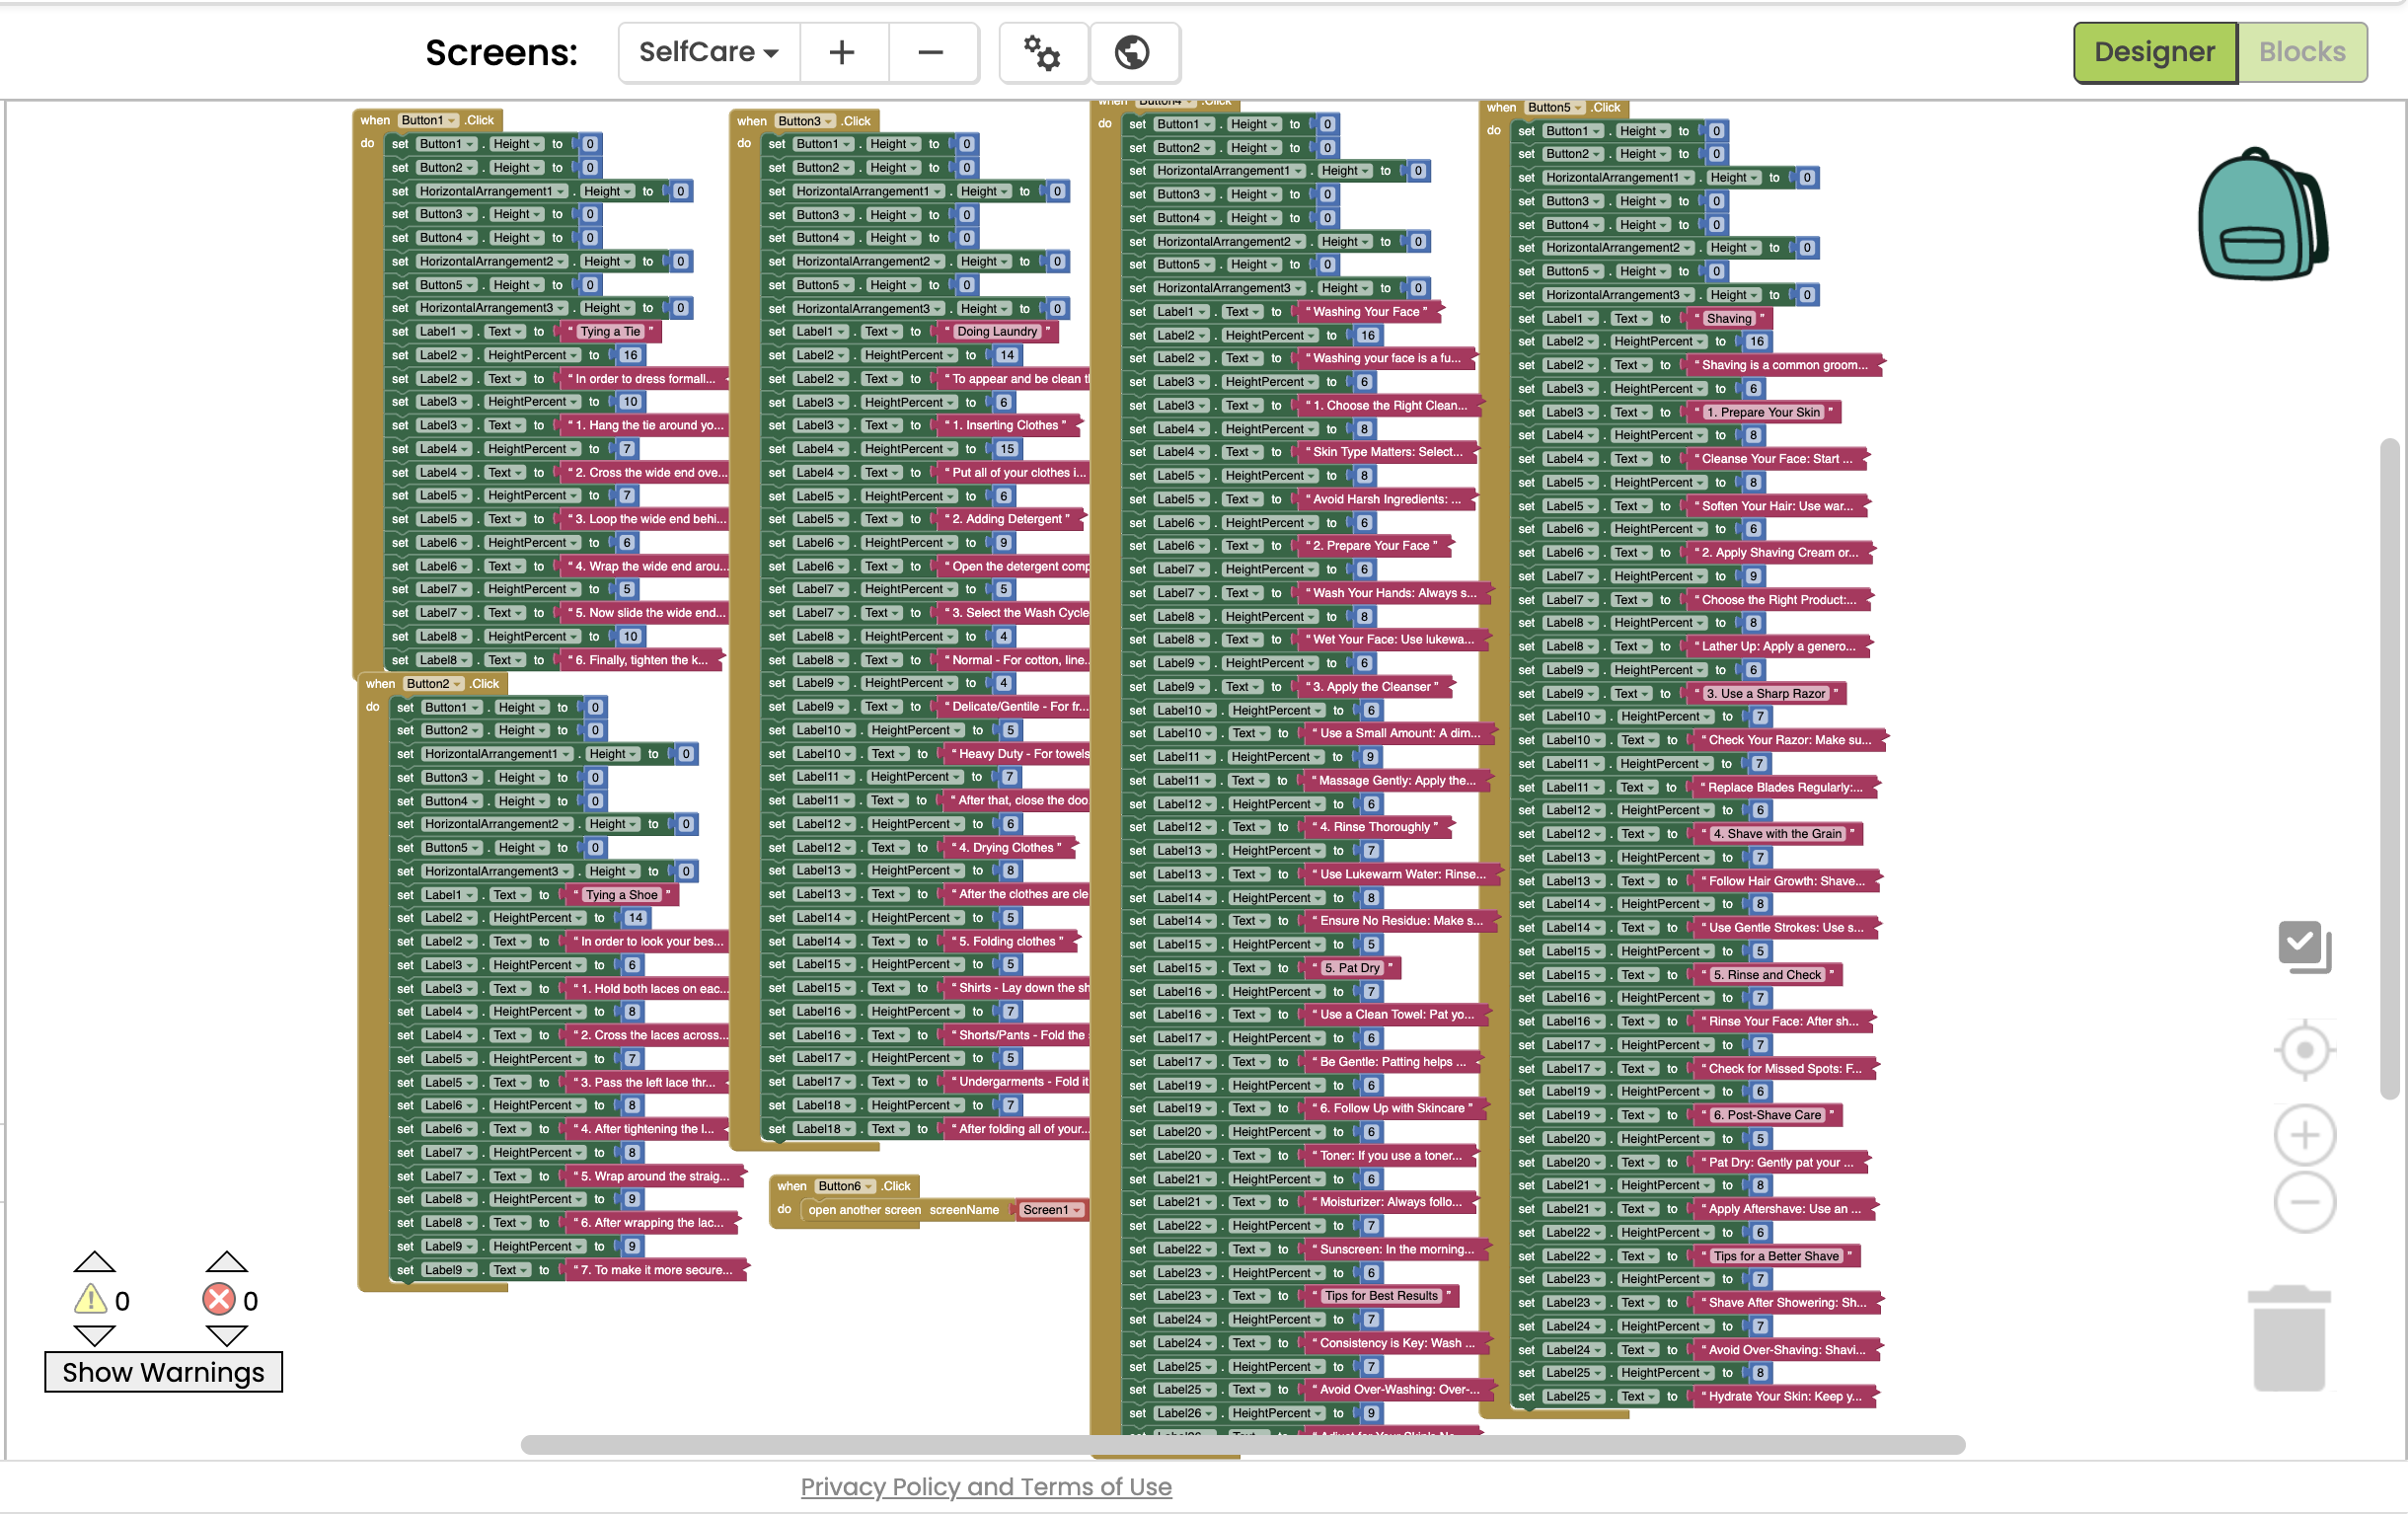This screenshot has height=1514, width=2408.
Task: Expand Button1 dropdown in first Click event
Action: click(430, 120)
